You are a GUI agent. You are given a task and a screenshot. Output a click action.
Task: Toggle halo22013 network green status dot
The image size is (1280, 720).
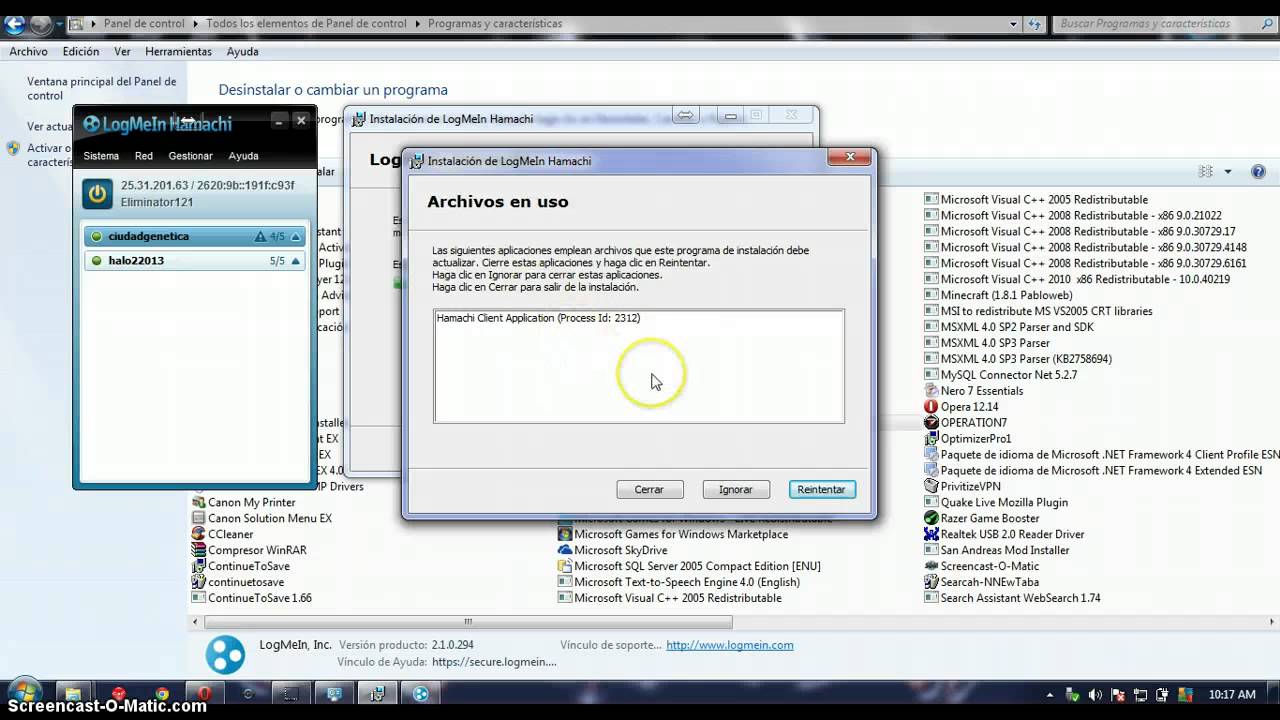pyautogui.click(x=96, y=261)
